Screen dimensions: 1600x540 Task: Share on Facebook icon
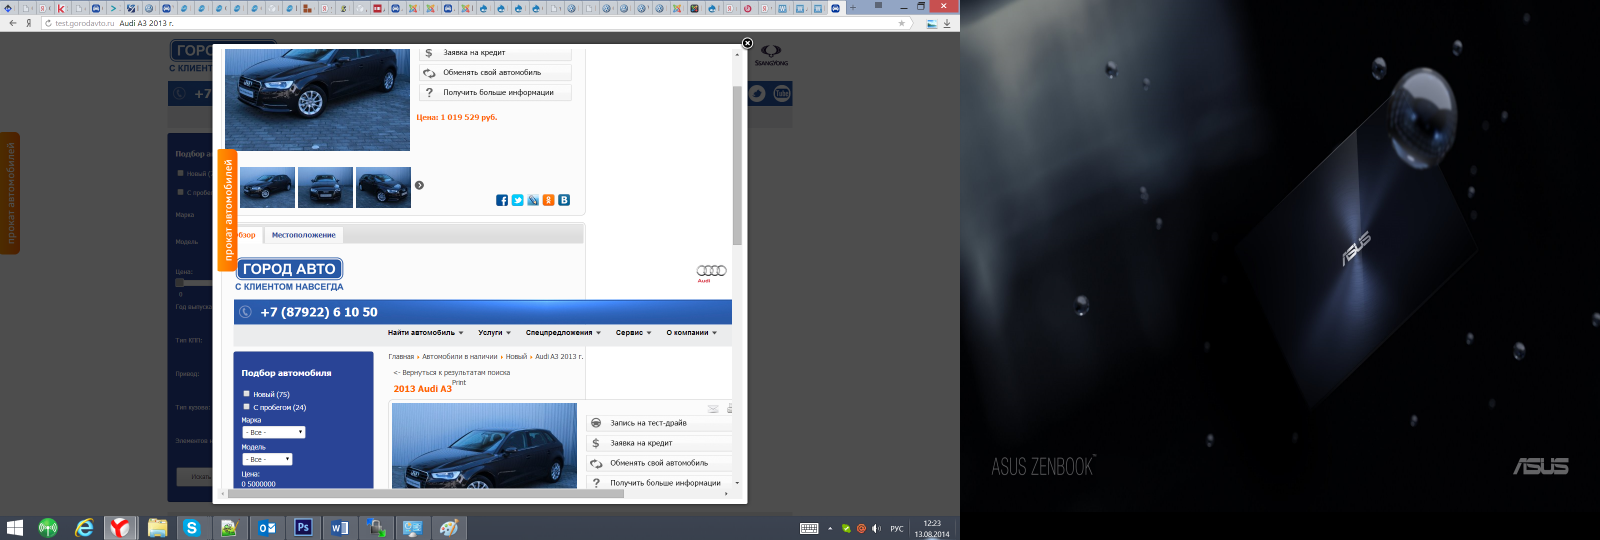(x=502, y=200)
